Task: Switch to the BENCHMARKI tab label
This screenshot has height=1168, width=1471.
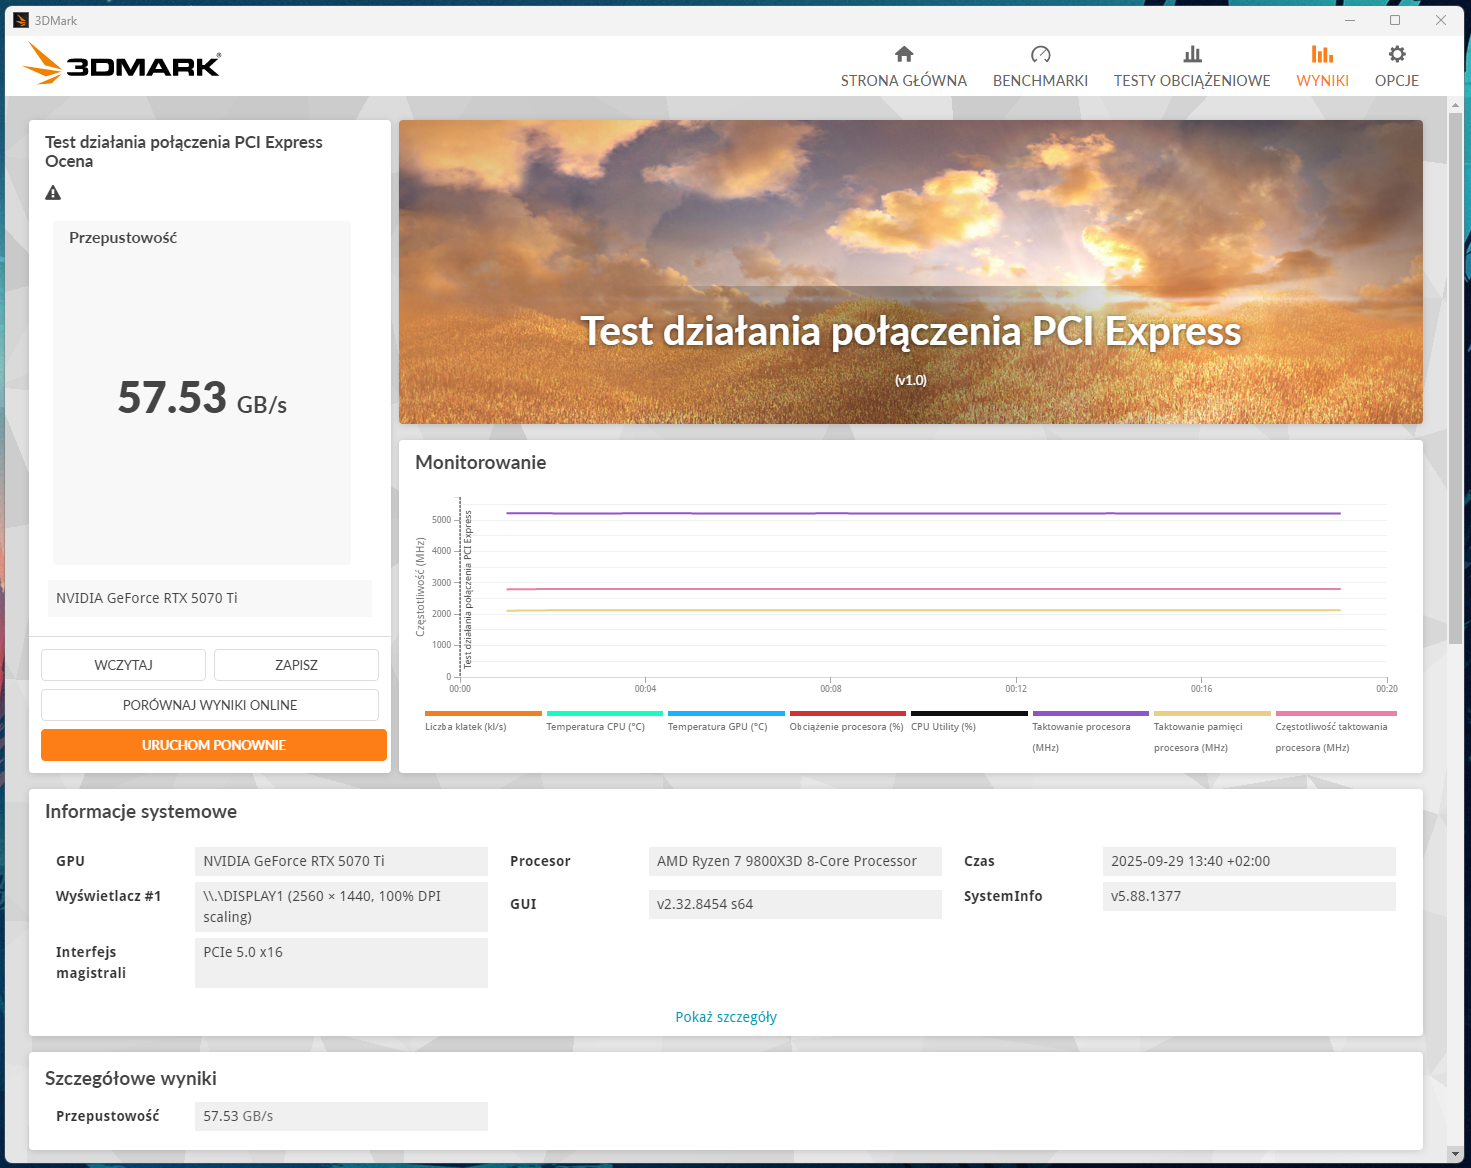Action: click(x=1040, y=81)
